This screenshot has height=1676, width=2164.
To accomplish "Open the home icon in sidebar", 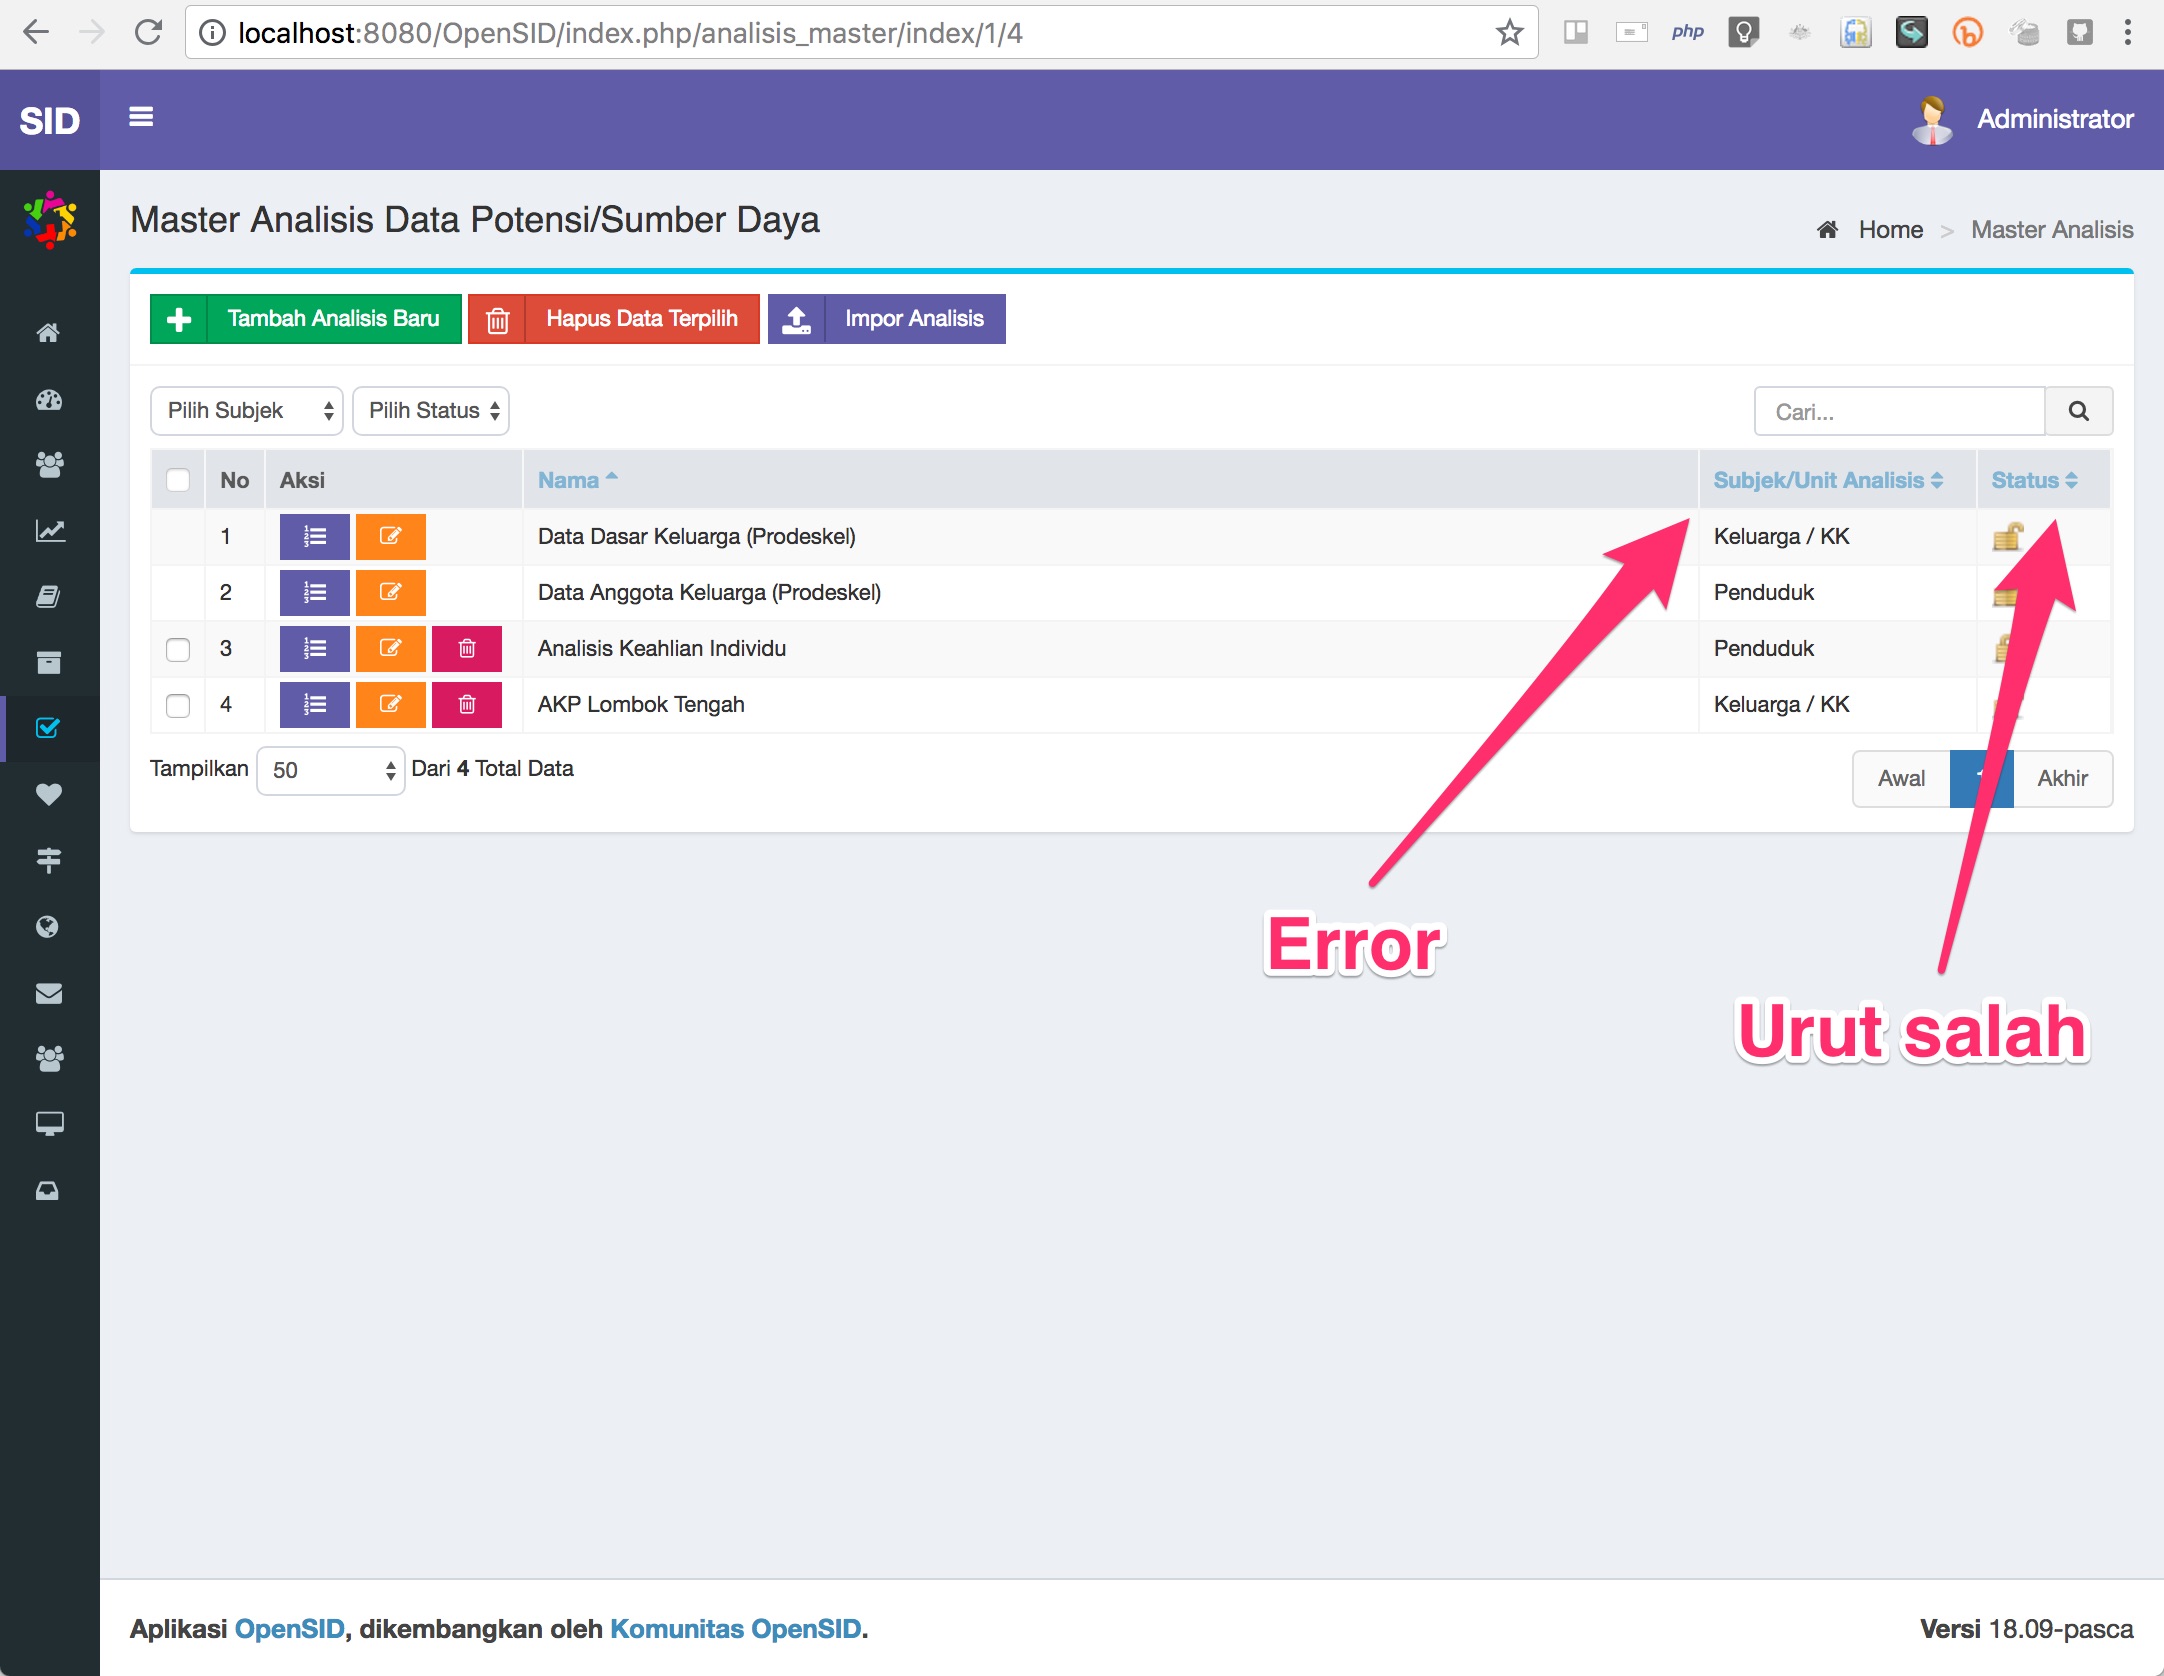I will [48, 332].
